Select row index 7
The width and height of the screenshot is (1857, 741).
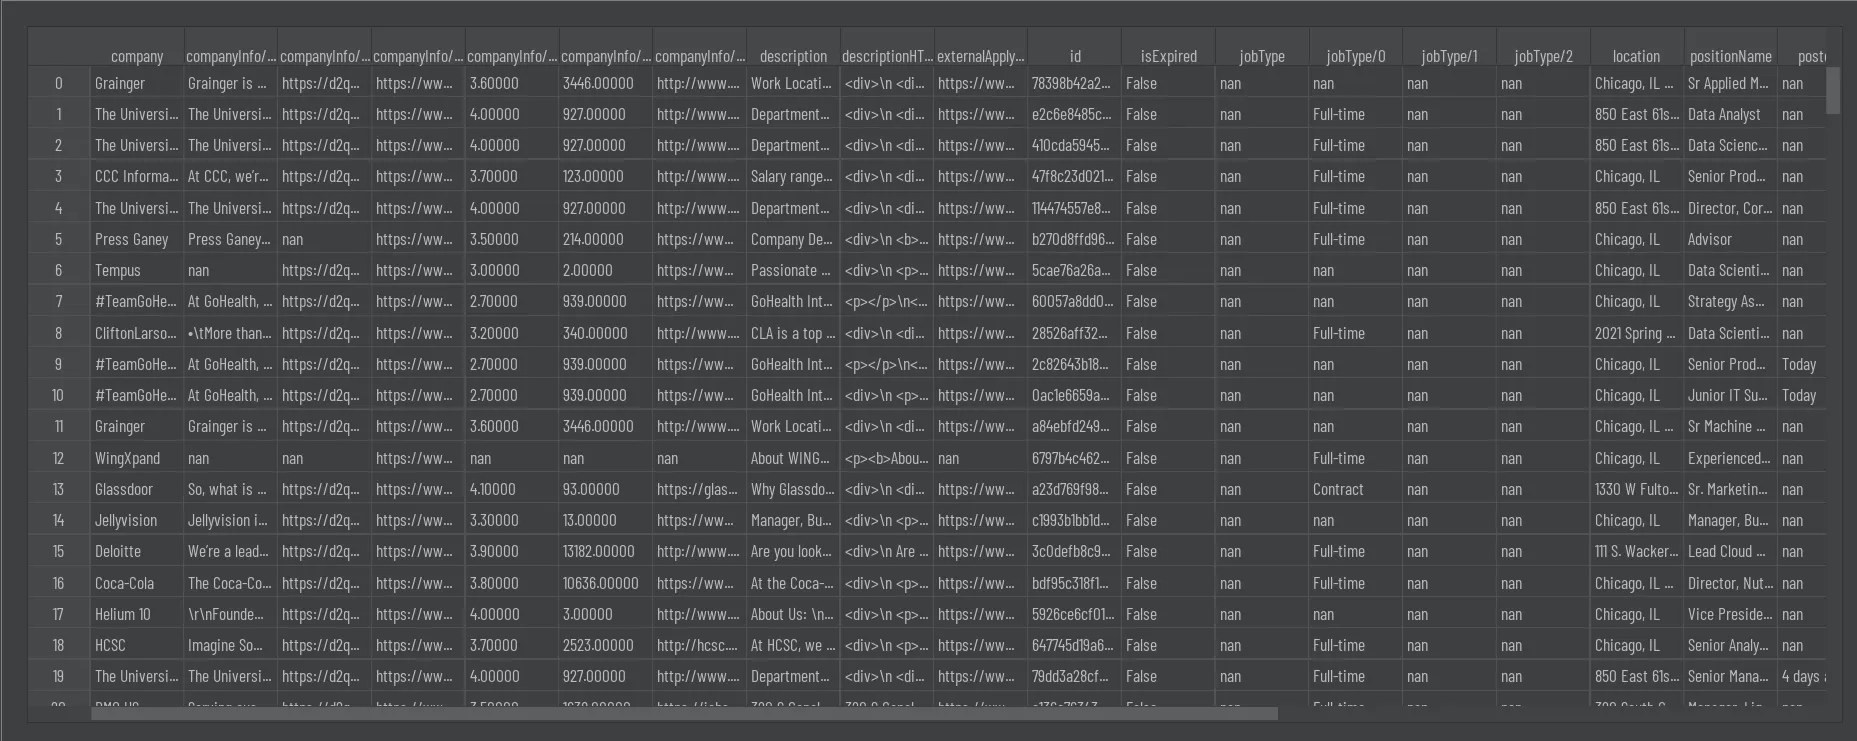point(58,301)
